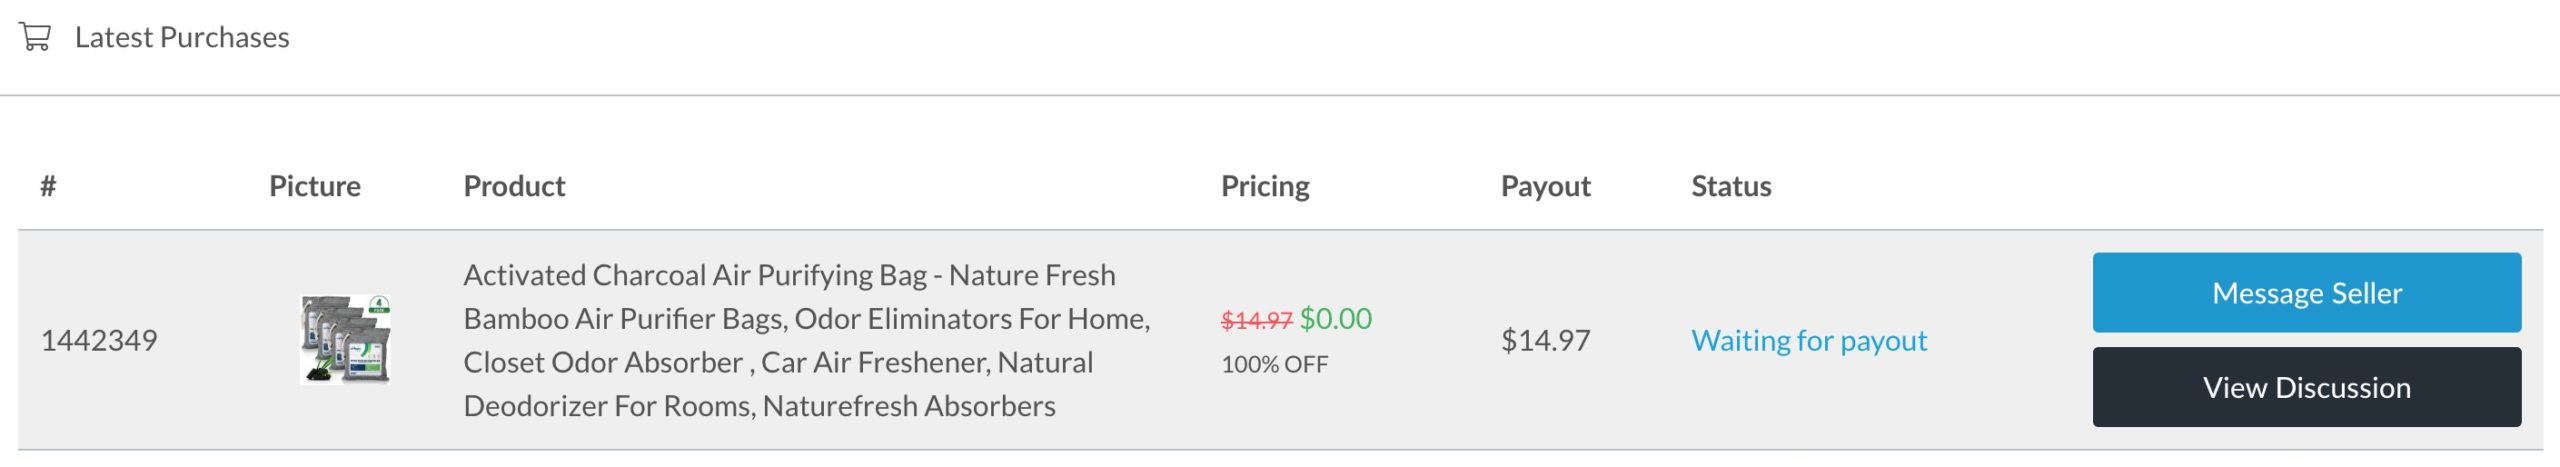Image resolution: width=2560 pixels, height=467 pixels.
Task: Click the Pricing column header
Action: pyautogui.click(x=1265, y=186)
